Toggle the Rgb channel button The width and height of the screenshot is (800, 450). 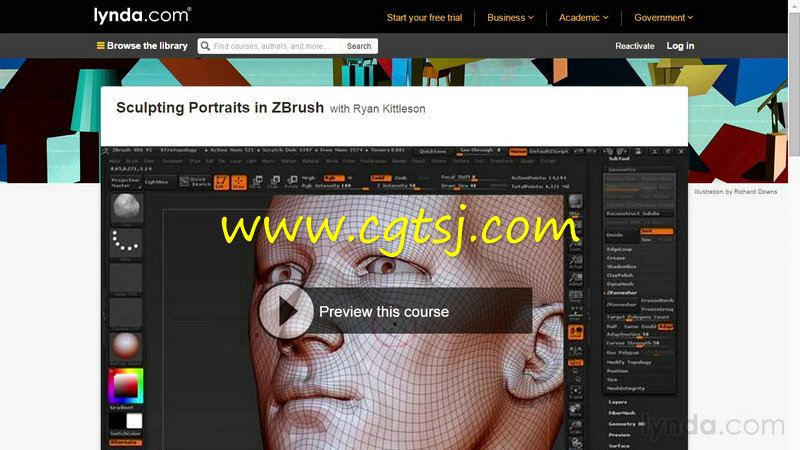click(334, 178)
